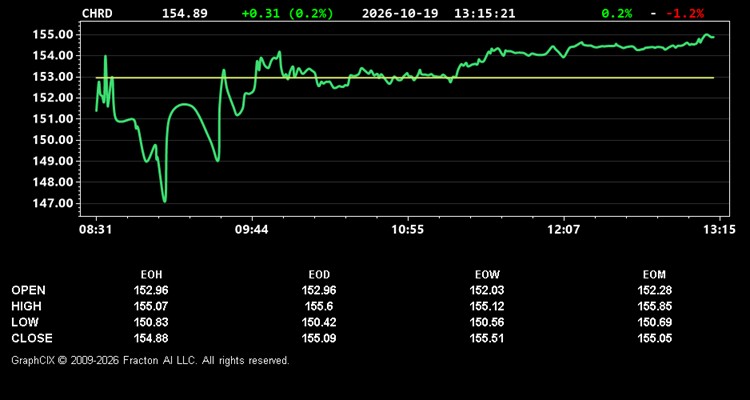Click the EOW column header
The image size is (750, 400).
point(487,275)
